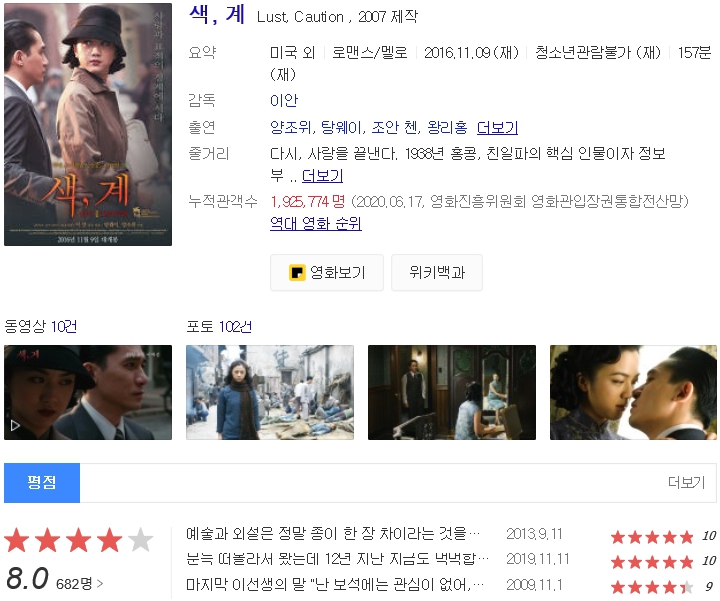The image size is (720, 601).
Task: Open actress 탕웨이 link
Action: coord(342,127)
